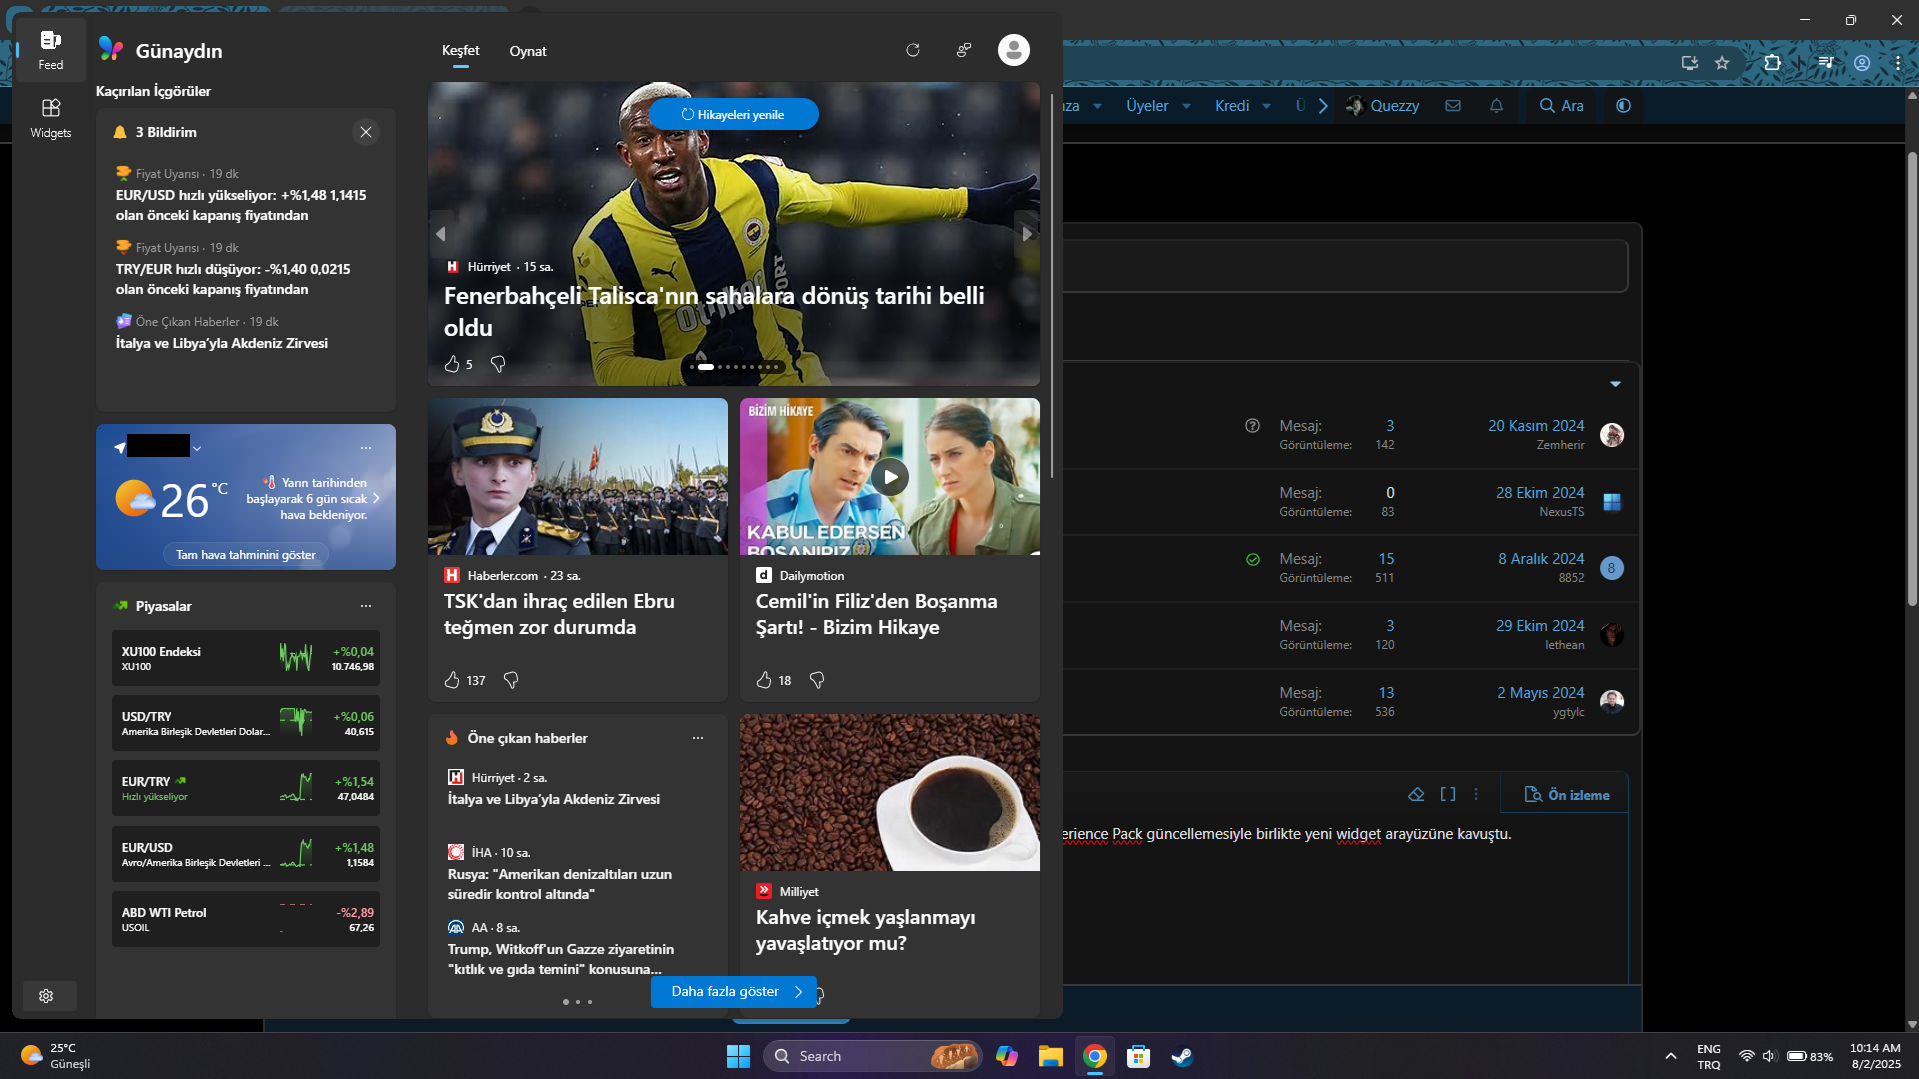
Task: Open the Windows Start button
Action: point(738,1056)
